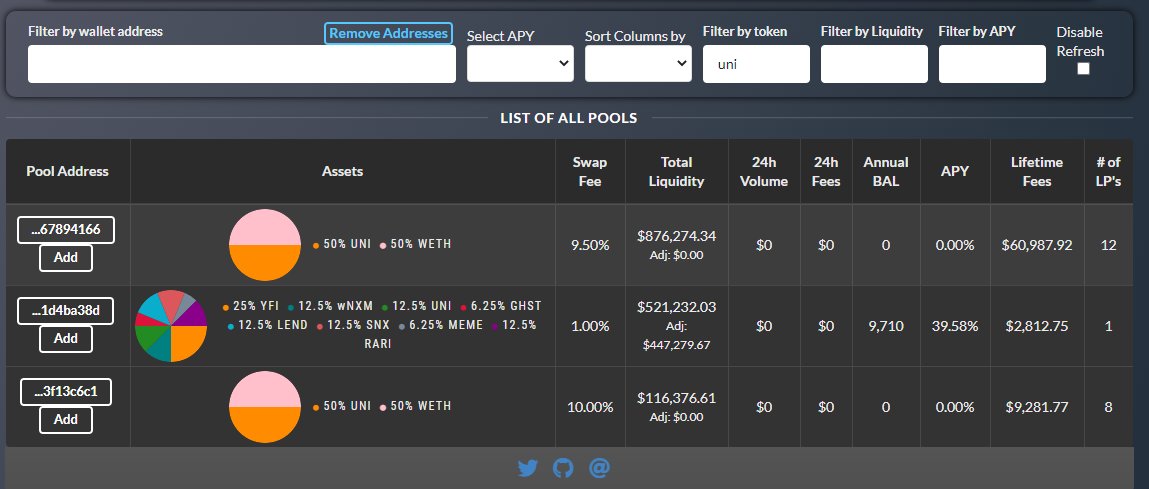
Task: Click pool address ...1d4ba38d button
Action: pyautogui.click(x=66, y=312)
